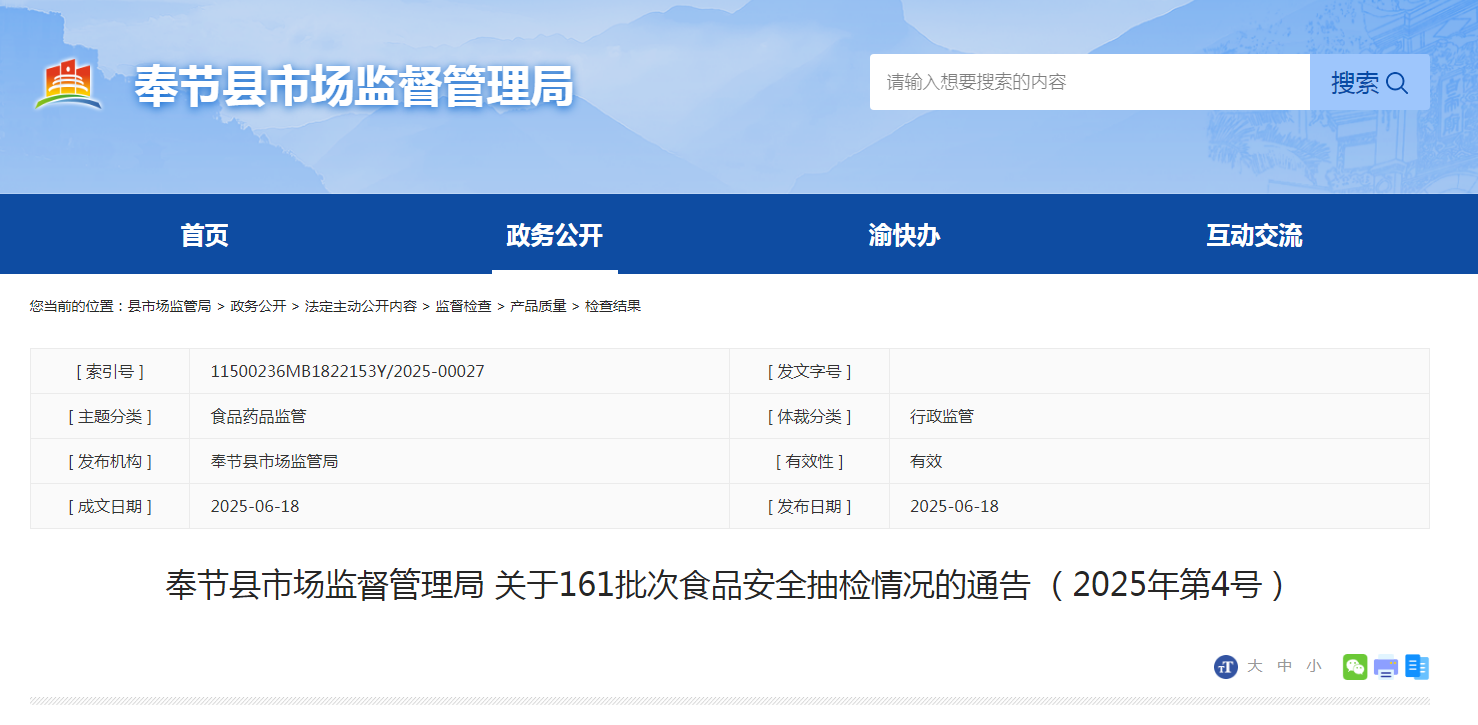
Task: Click 发布日期 value 2025-06-18
Action: [954, 506]
